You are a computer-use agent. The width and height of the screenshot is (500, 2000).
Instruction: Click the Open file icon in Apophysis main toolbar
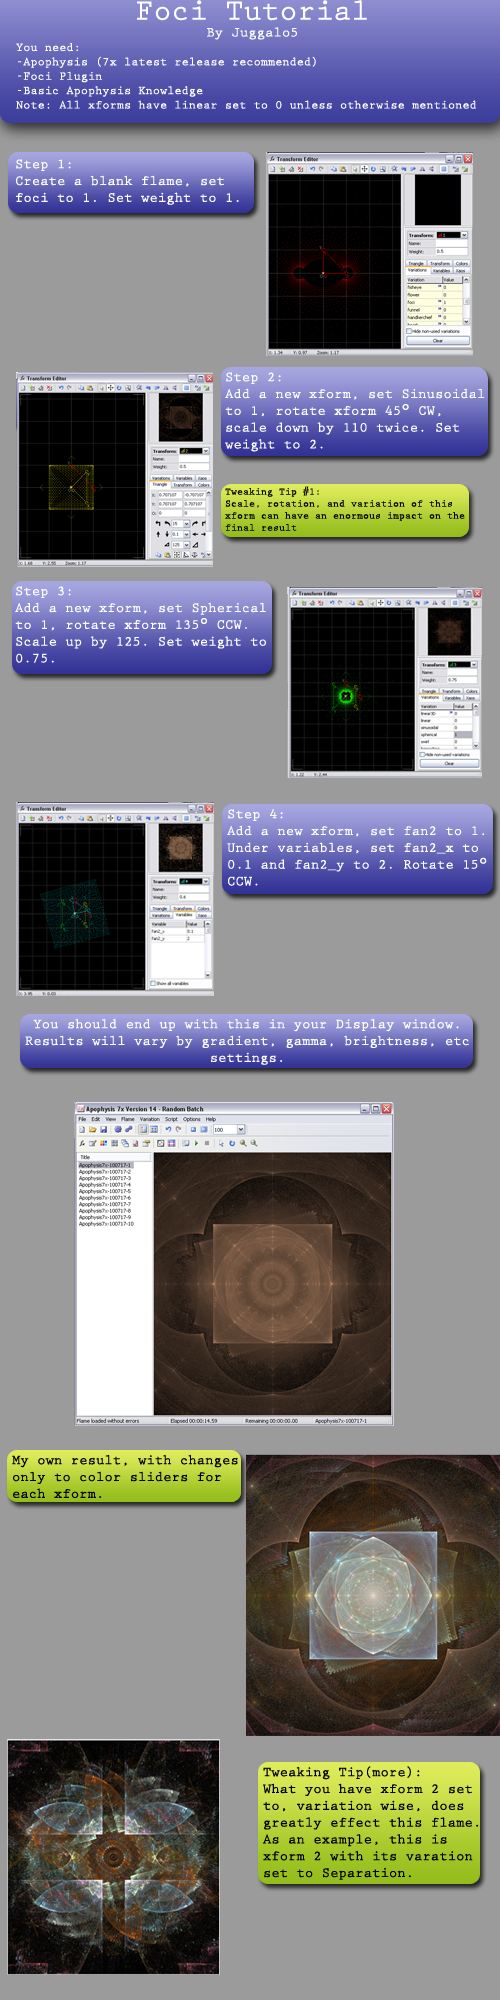tap(93, 1129)
